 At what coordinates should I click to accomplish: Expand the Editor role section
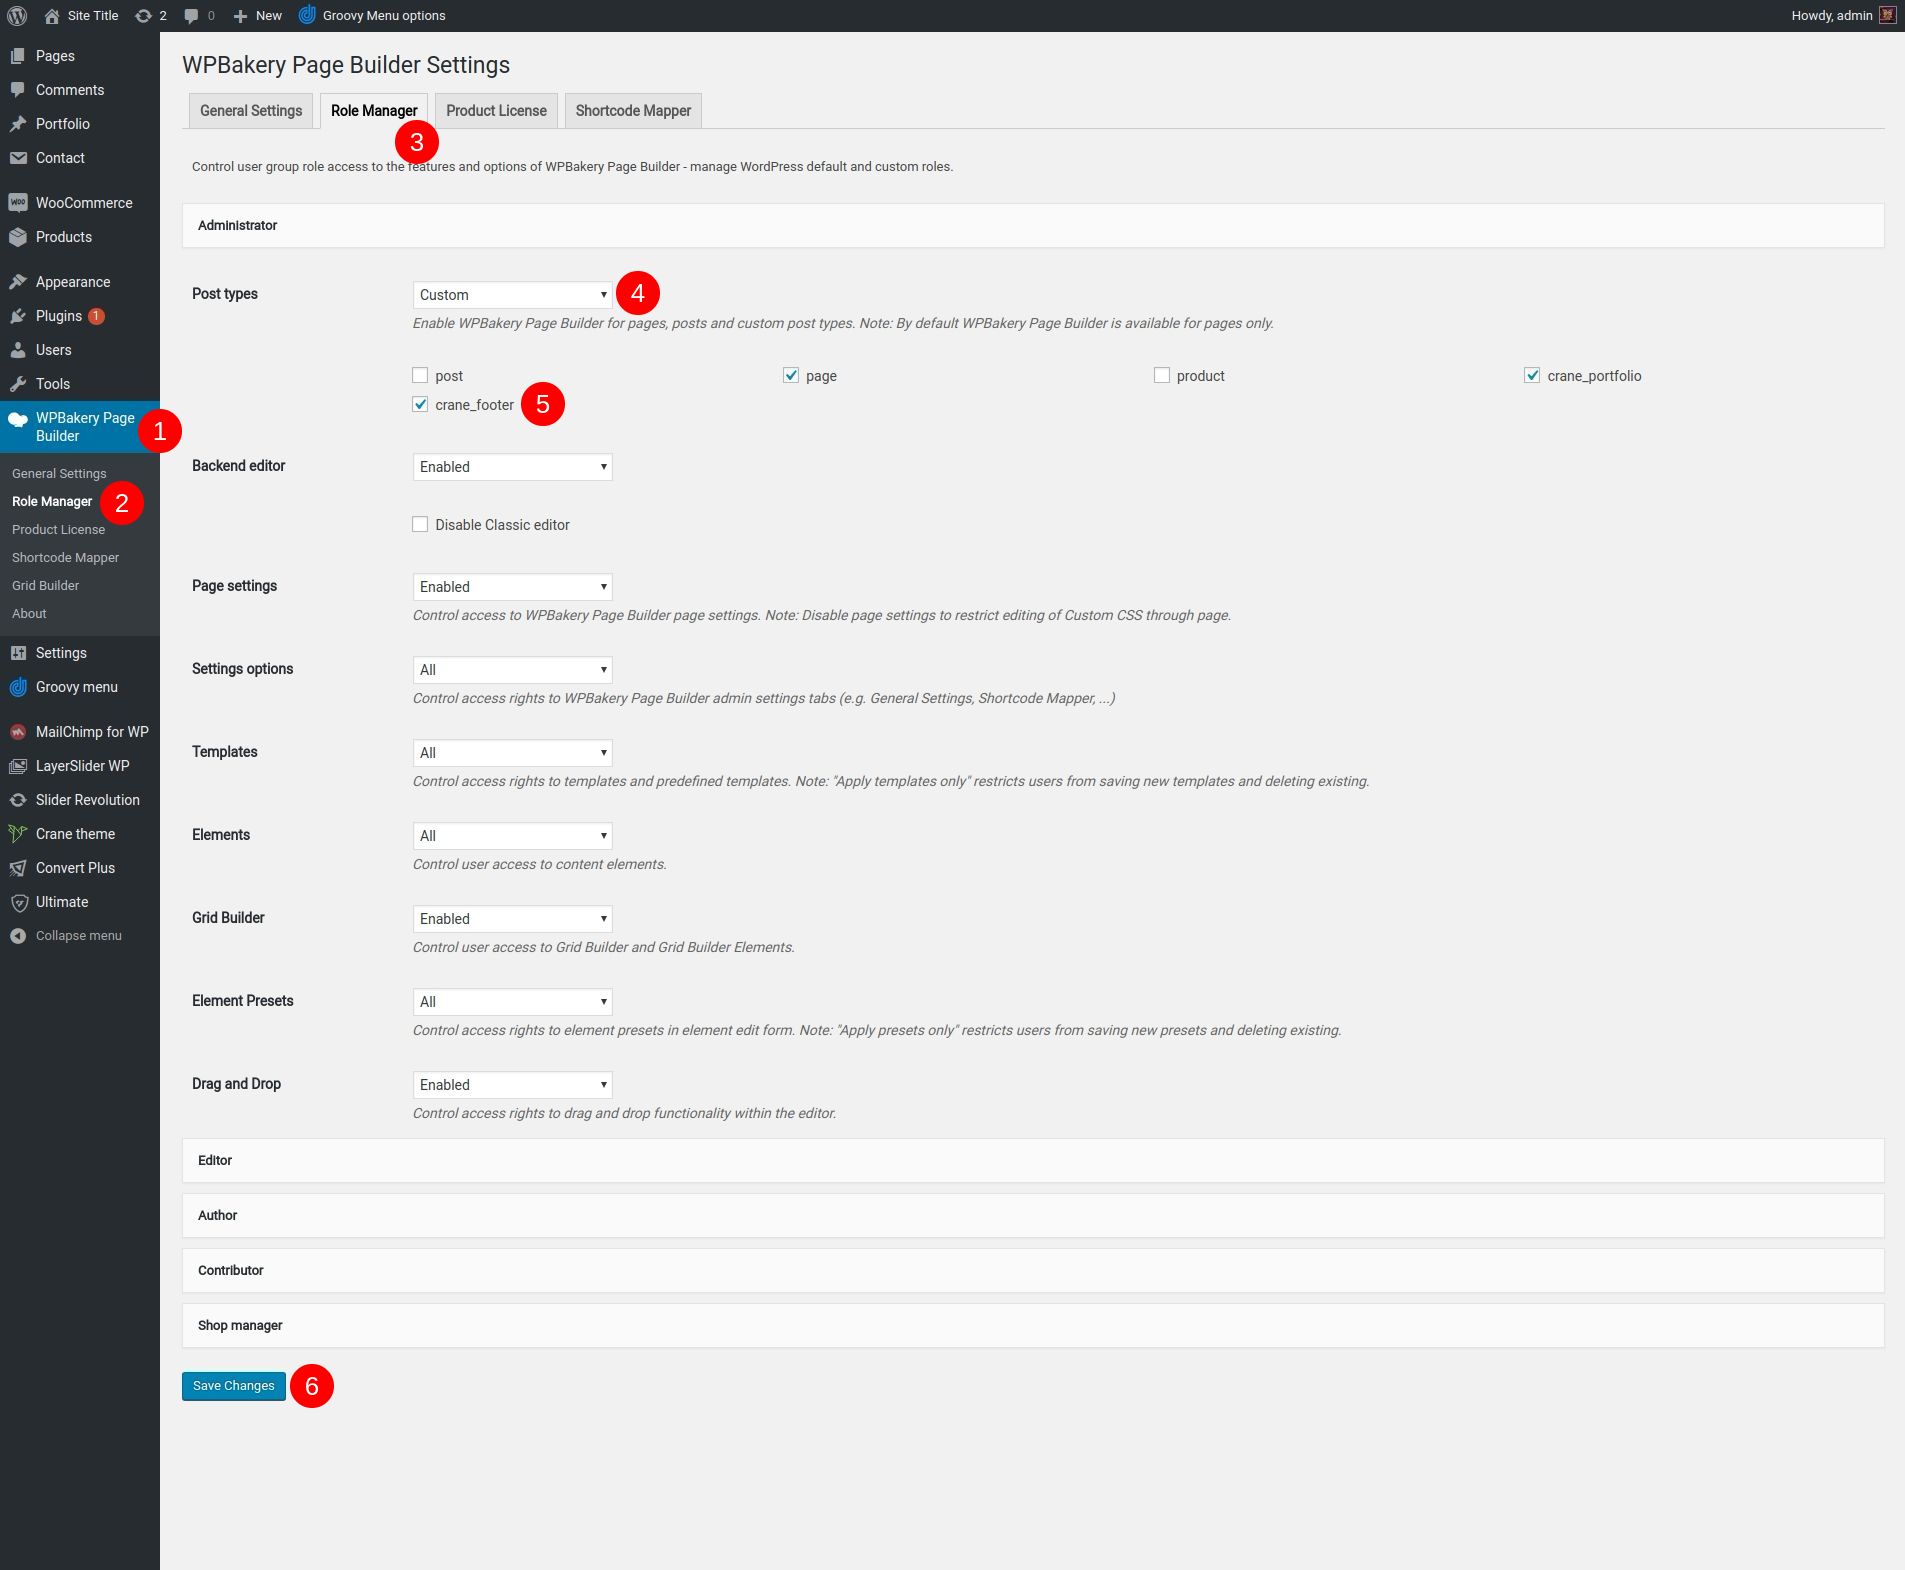pyautogui.click(x=1033, y=1160)
